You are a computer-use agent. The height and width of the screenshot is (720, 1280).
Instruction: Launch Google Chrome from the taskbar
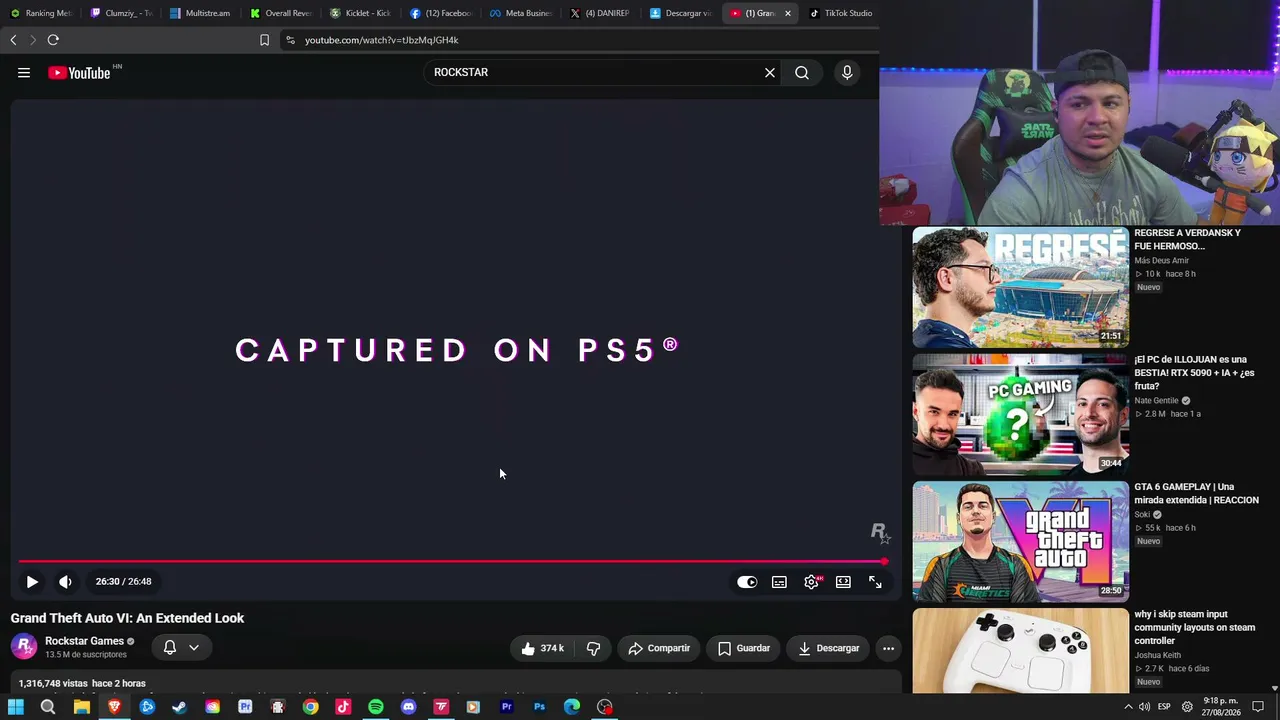click(x=310, y=707)
